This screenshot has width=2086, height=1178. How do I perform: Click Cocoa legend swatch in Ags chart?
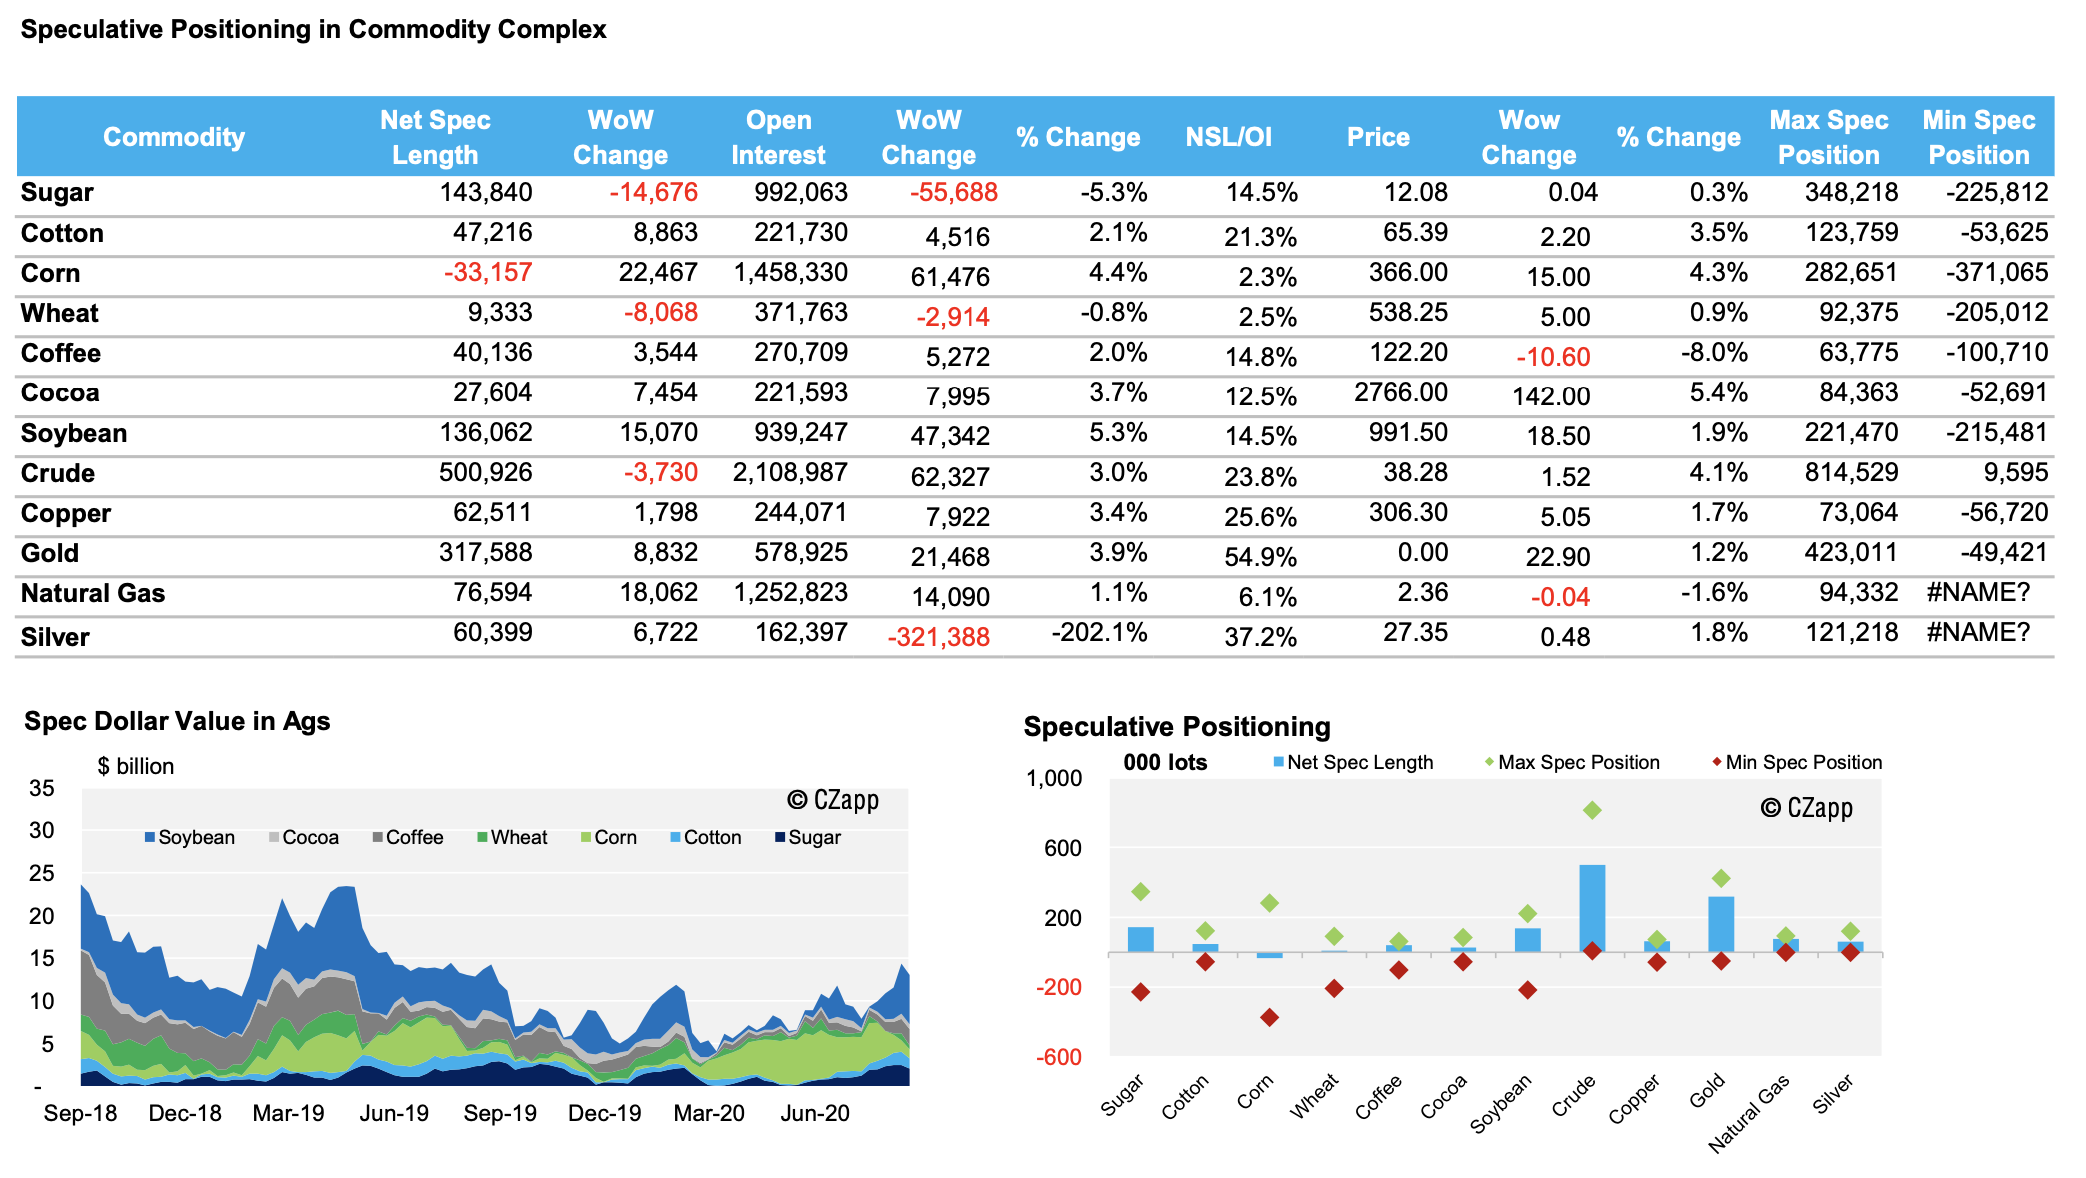coord(274,837)
